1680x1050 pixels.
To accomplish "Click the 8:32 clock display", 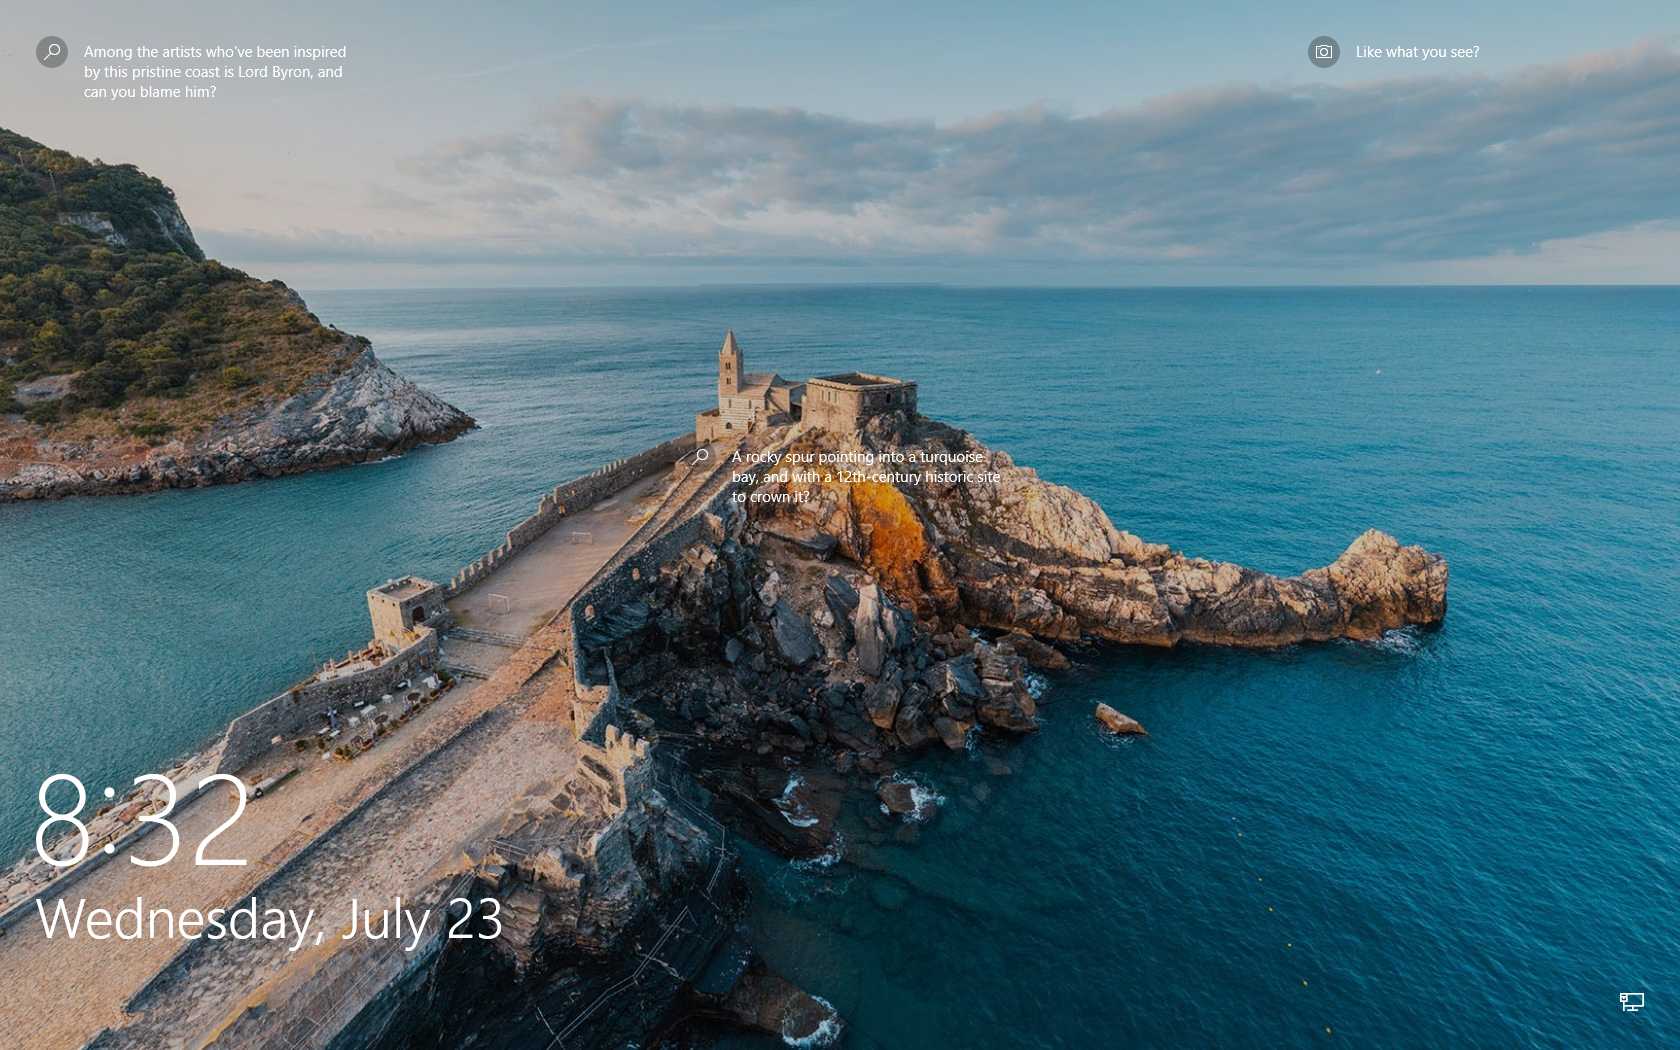I will pyautogui.click(x=141, y=820).
